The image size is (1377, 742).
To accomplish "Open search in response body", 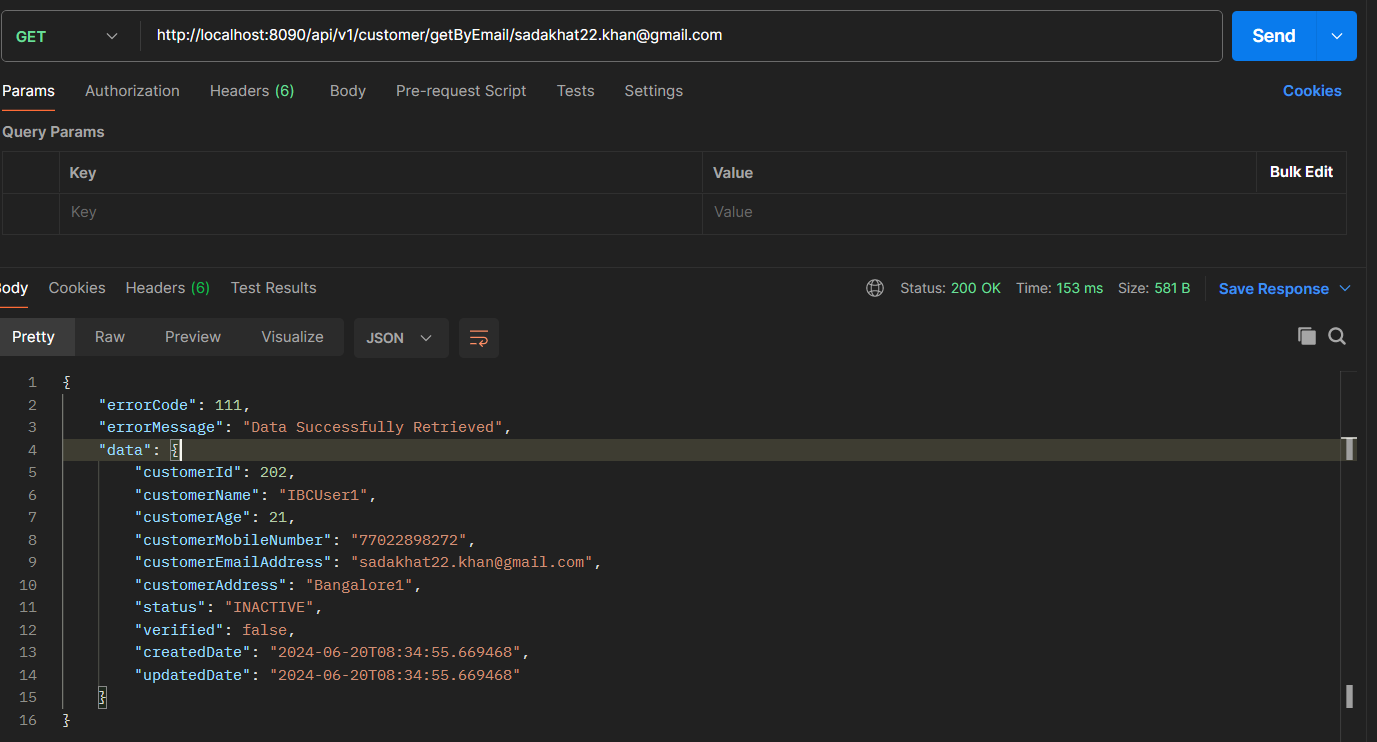I will 1337,336.
